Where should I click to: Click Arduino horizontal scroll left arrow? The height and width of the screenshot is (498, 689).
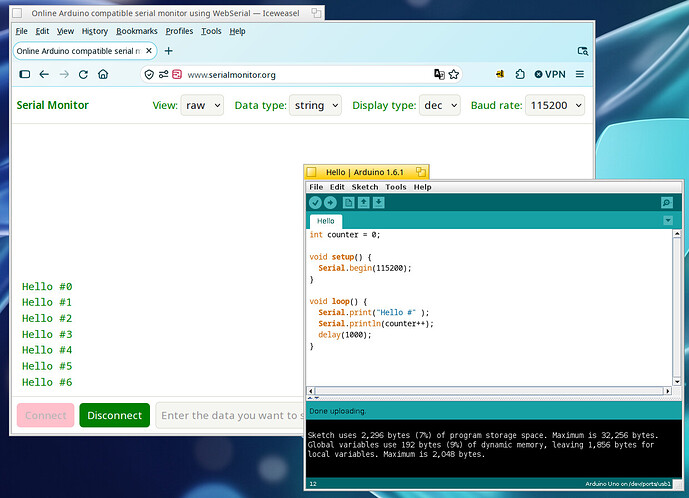311,391
